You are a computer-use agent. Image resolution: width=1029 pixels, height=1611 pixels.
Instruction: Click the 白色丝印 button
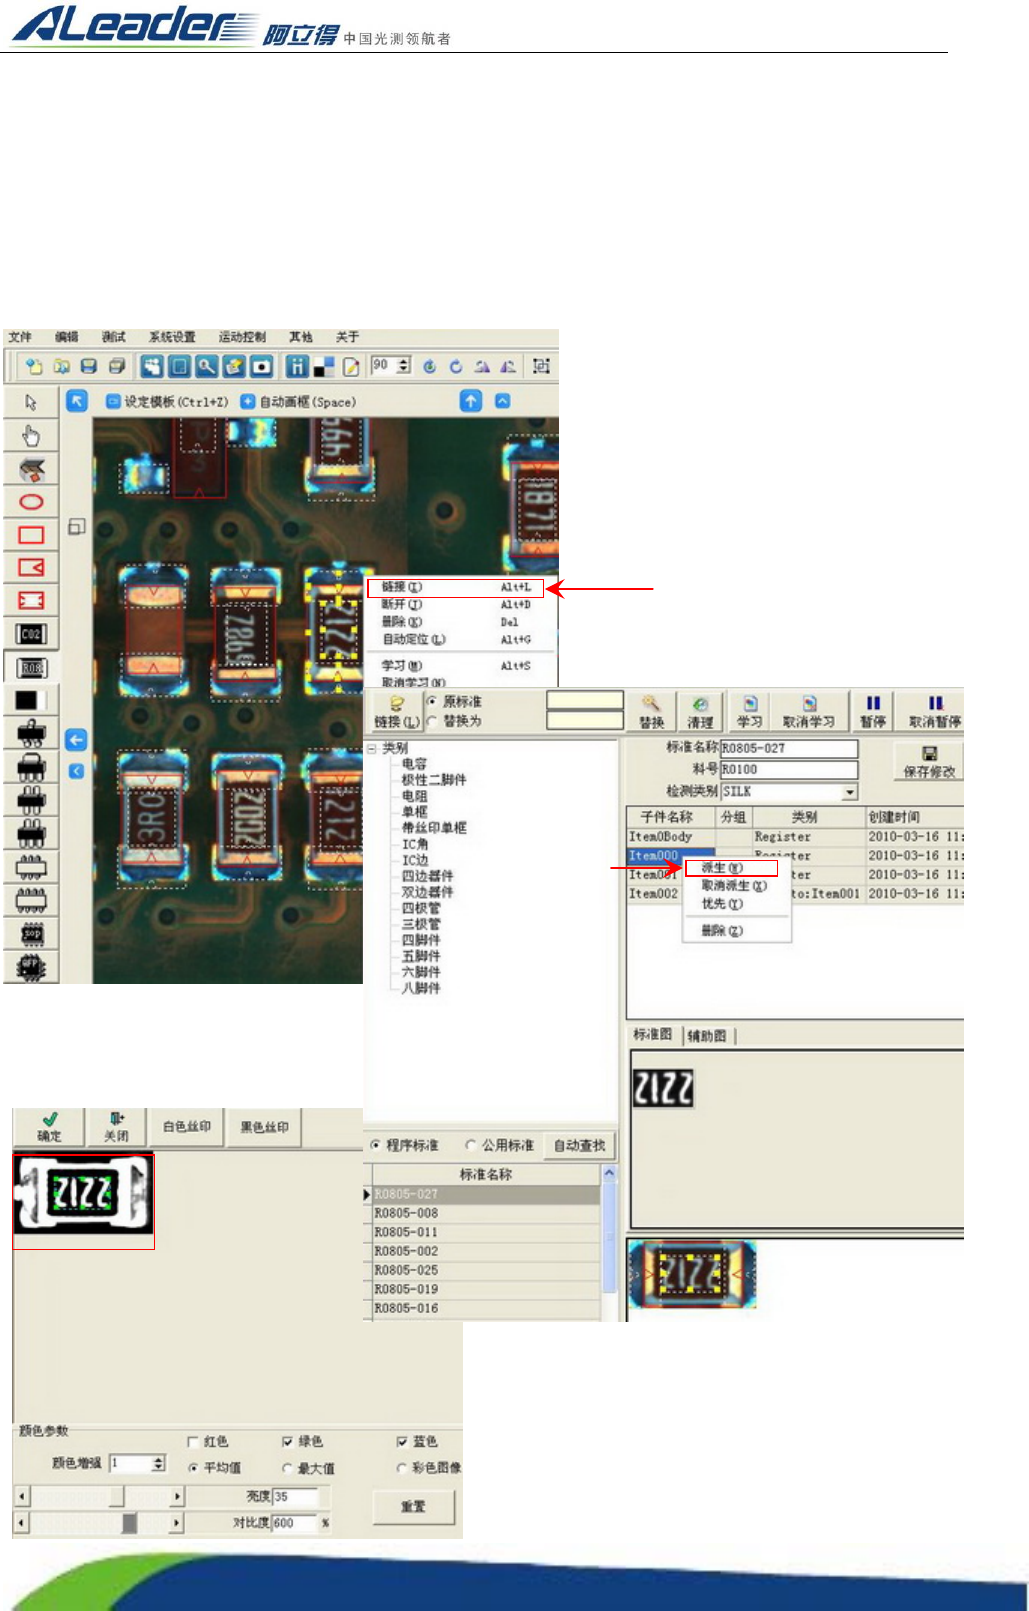(187, 1127)
